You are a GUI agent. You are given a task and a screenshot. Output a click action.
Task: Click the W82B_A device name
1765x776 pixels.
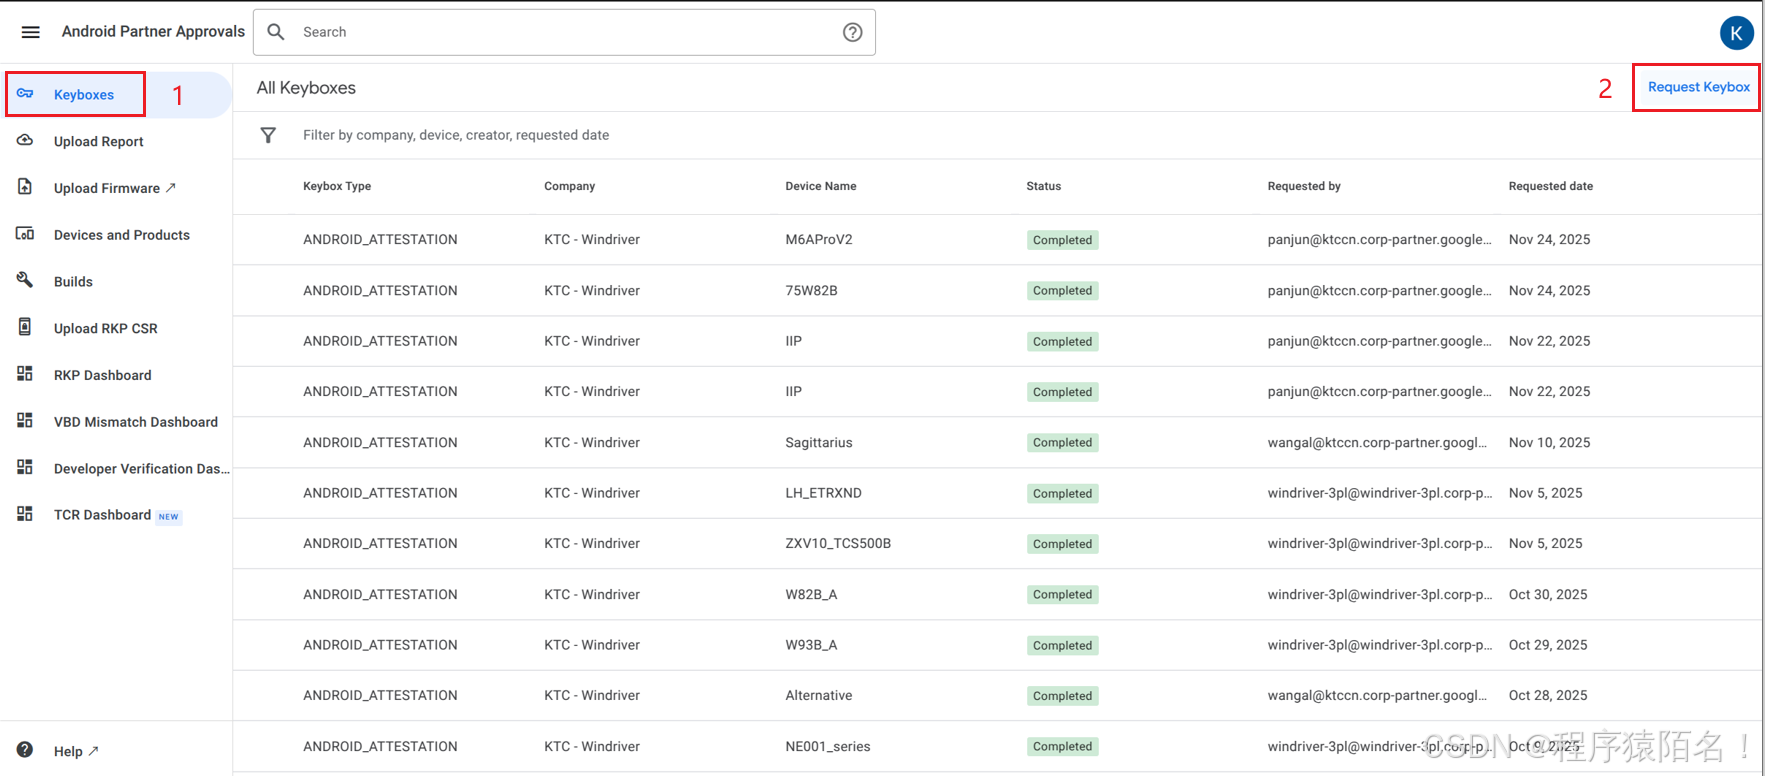coord(811,594)
